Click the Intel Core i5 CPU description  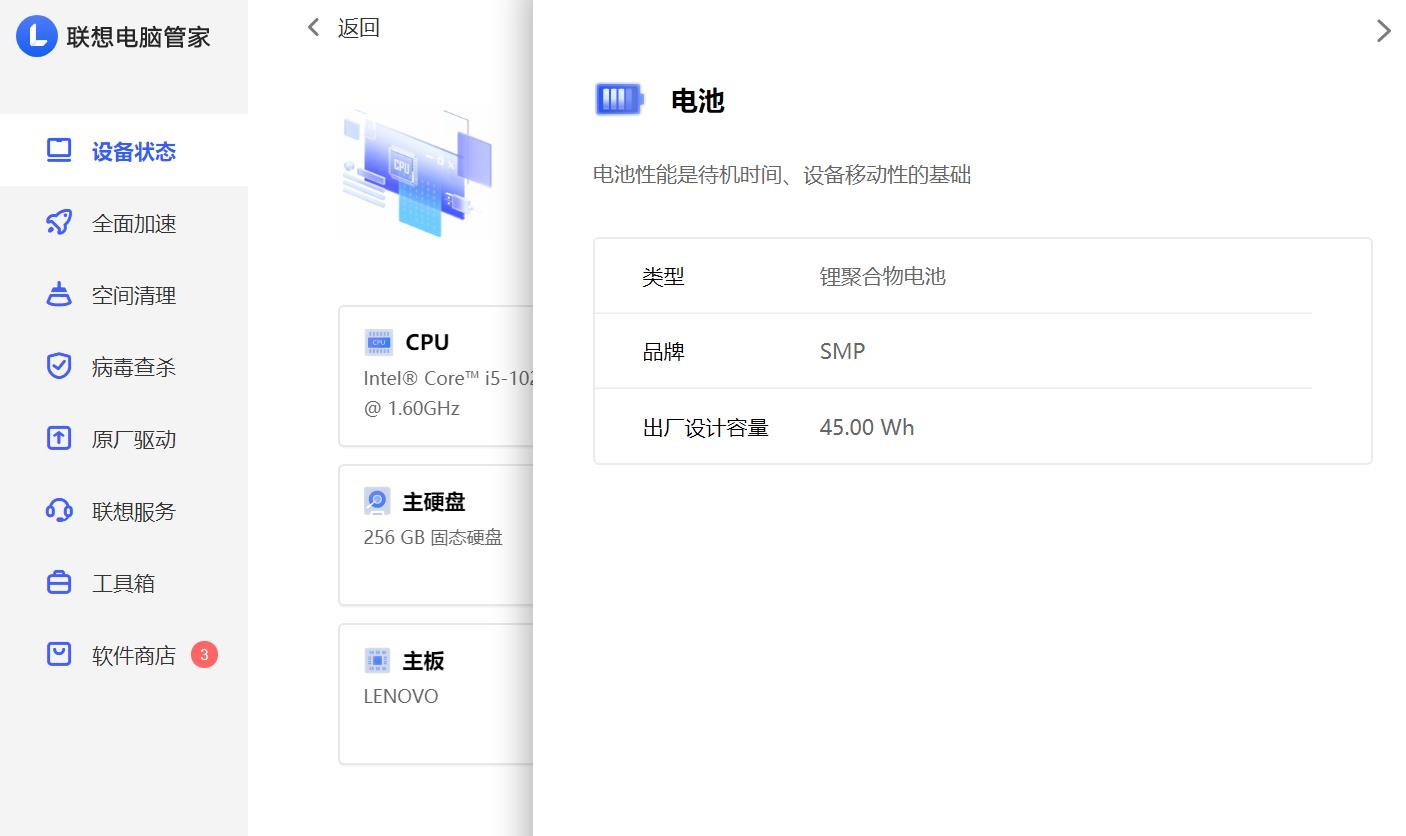tap(448, 378)
